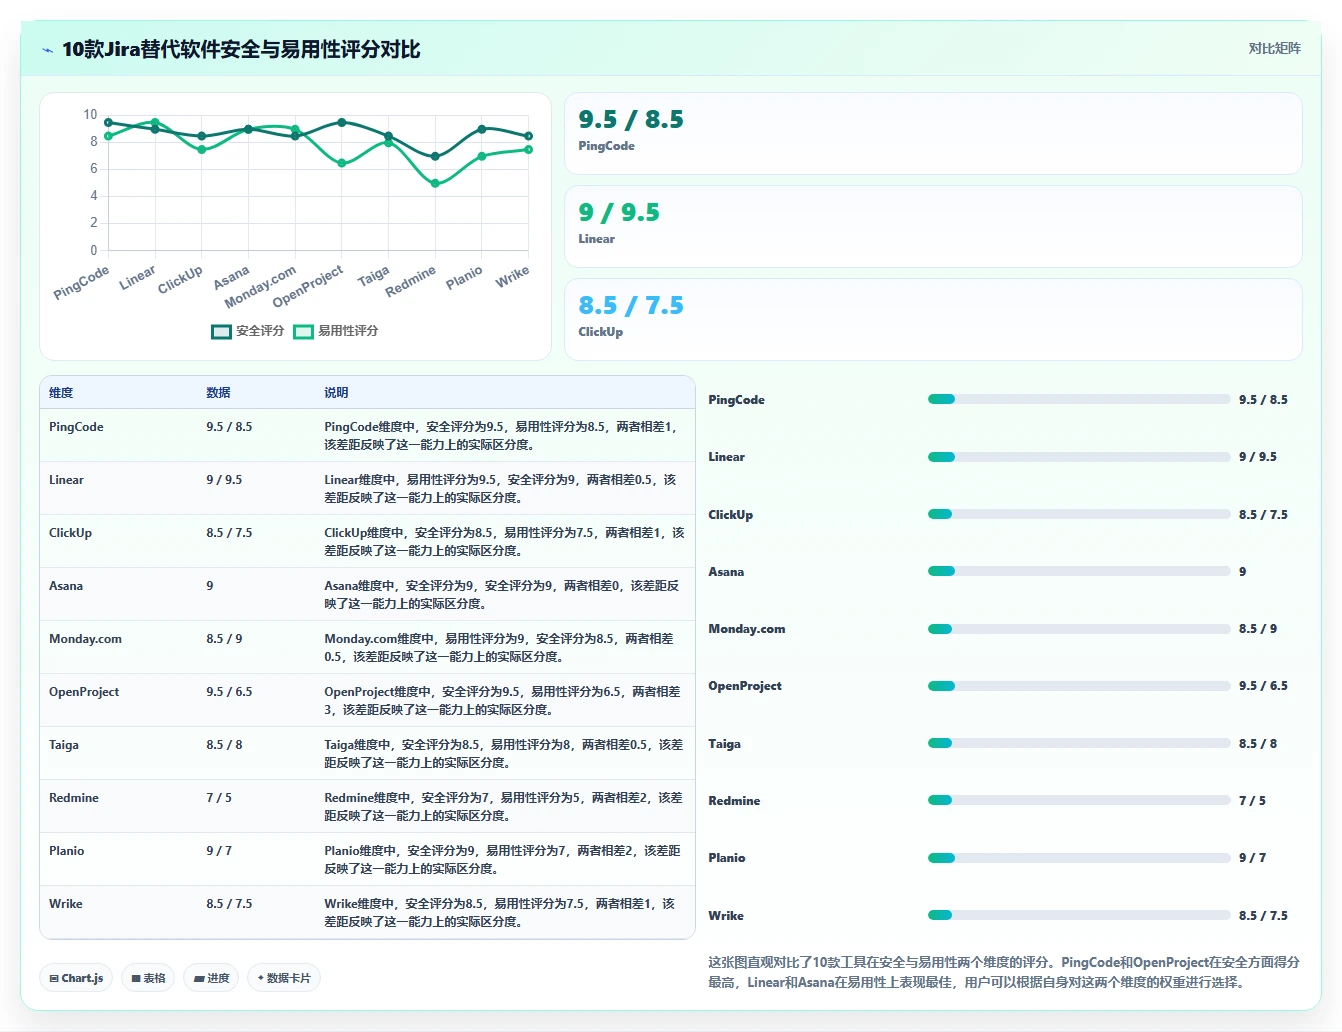Click the ClickUp progress bar
The height and width of the screenshot is (1032, 1342).
click(x=1079, y=514)
